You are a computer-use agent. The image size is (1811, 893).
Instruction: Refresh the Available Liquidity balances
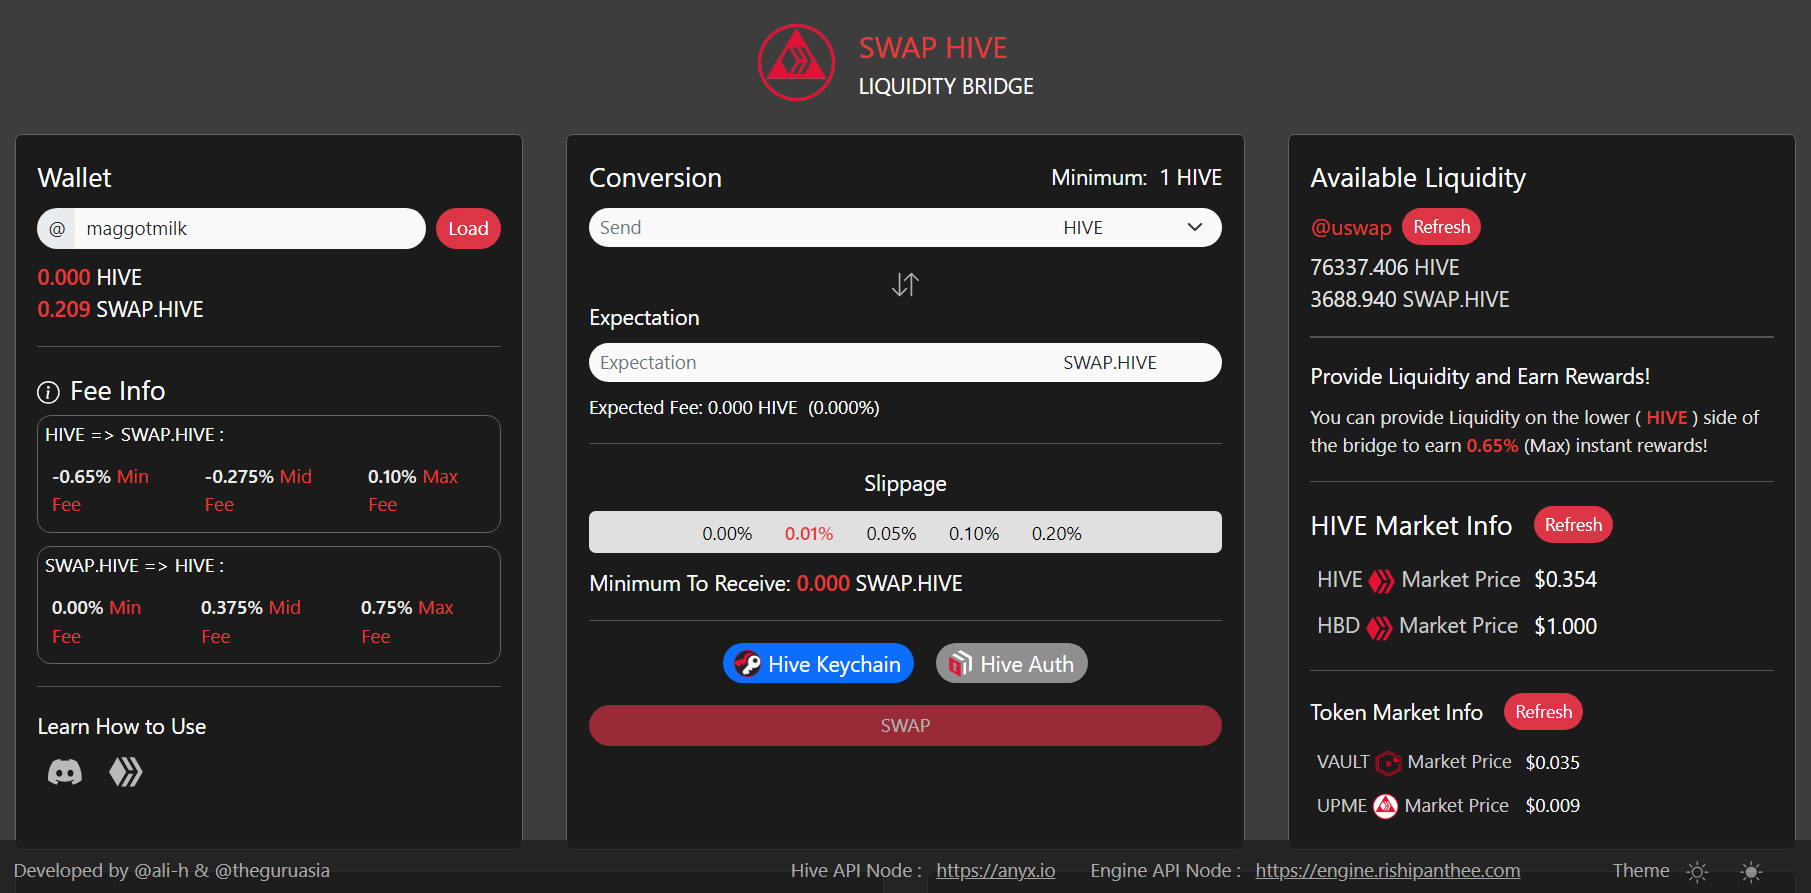(x=1441, y=227)
